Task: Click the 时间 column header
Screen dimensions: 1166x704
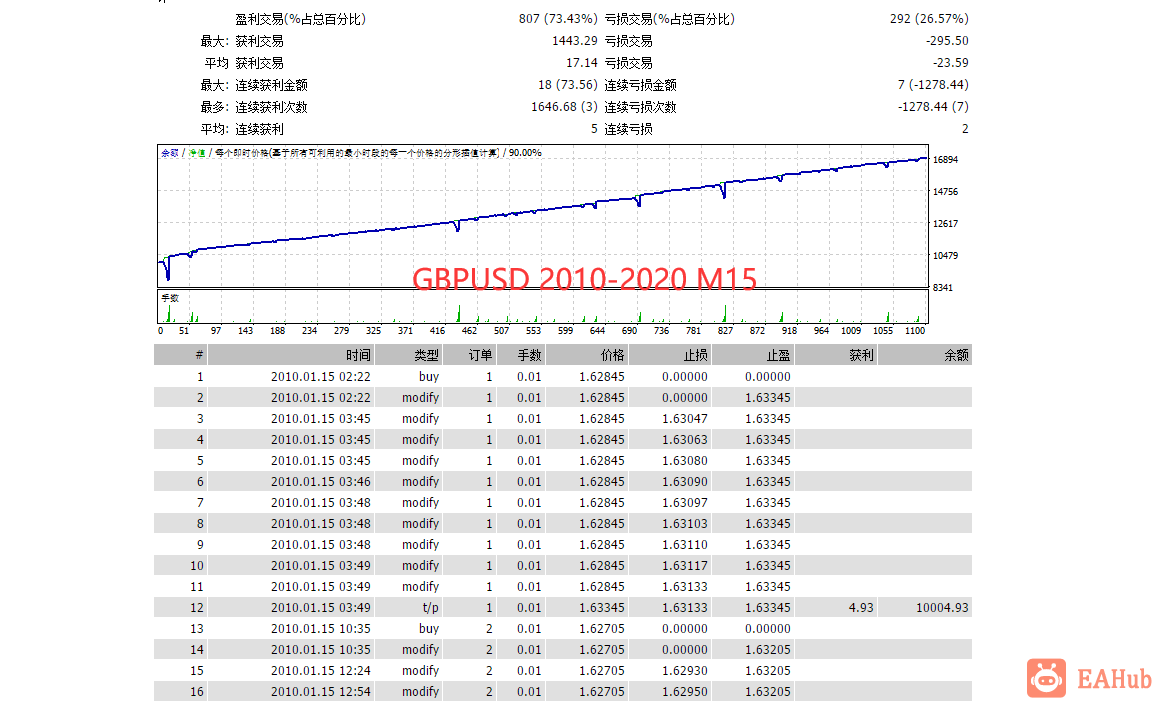Action: click(358, 355)
